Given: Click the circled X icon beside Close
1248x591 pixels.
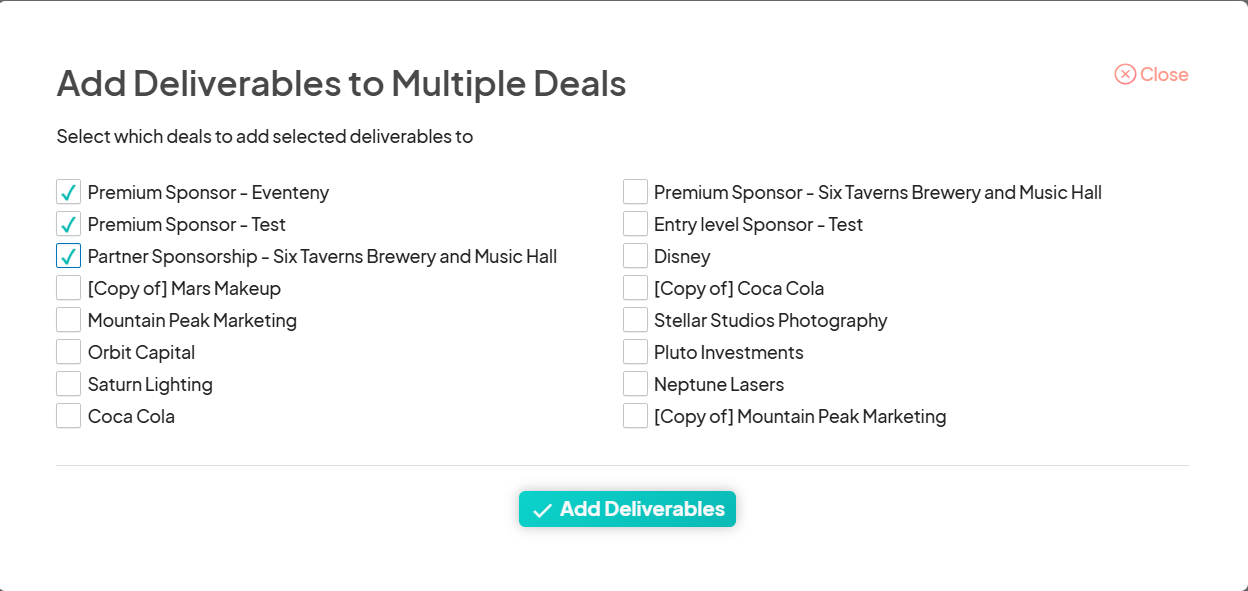Looking at the screenshot, I should click(x=1125, y=75).
